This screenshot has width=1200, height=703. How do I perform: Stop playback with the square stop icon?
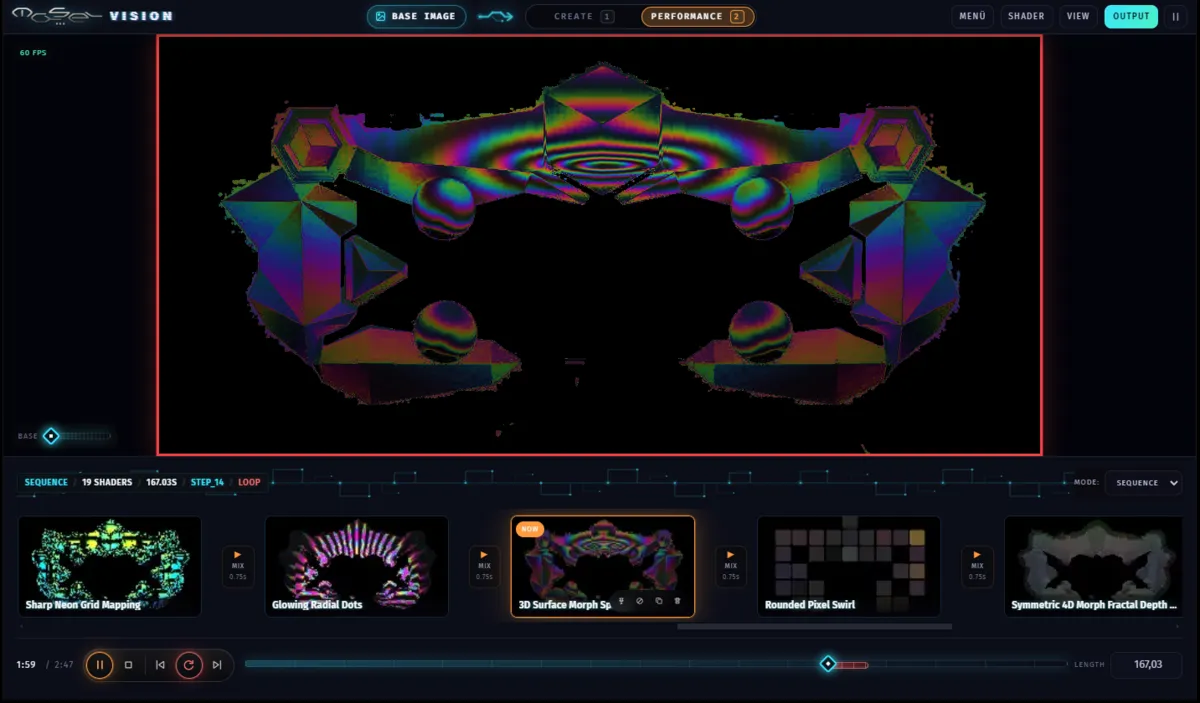[128, 665]
